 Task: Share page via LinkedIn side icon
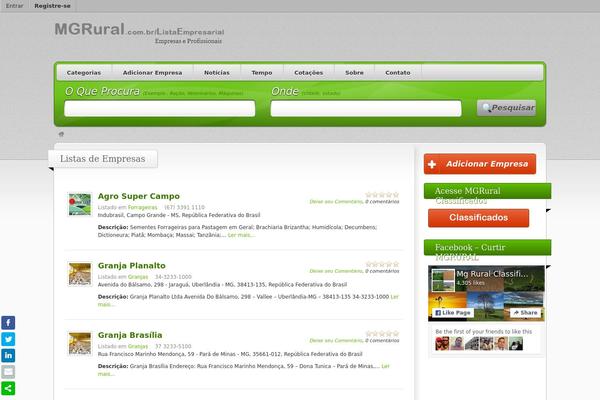pos(8,356)
